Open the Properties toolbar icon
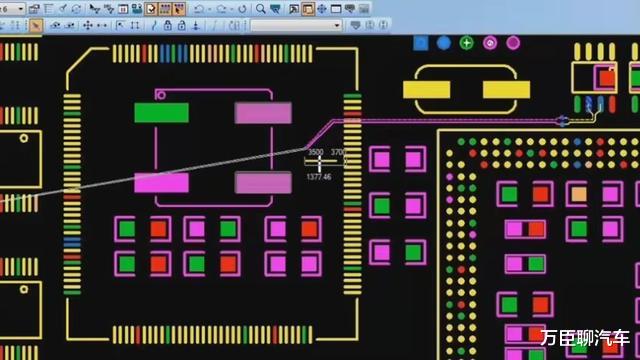This screenshot has height=360, width=640. click(34, 9)
